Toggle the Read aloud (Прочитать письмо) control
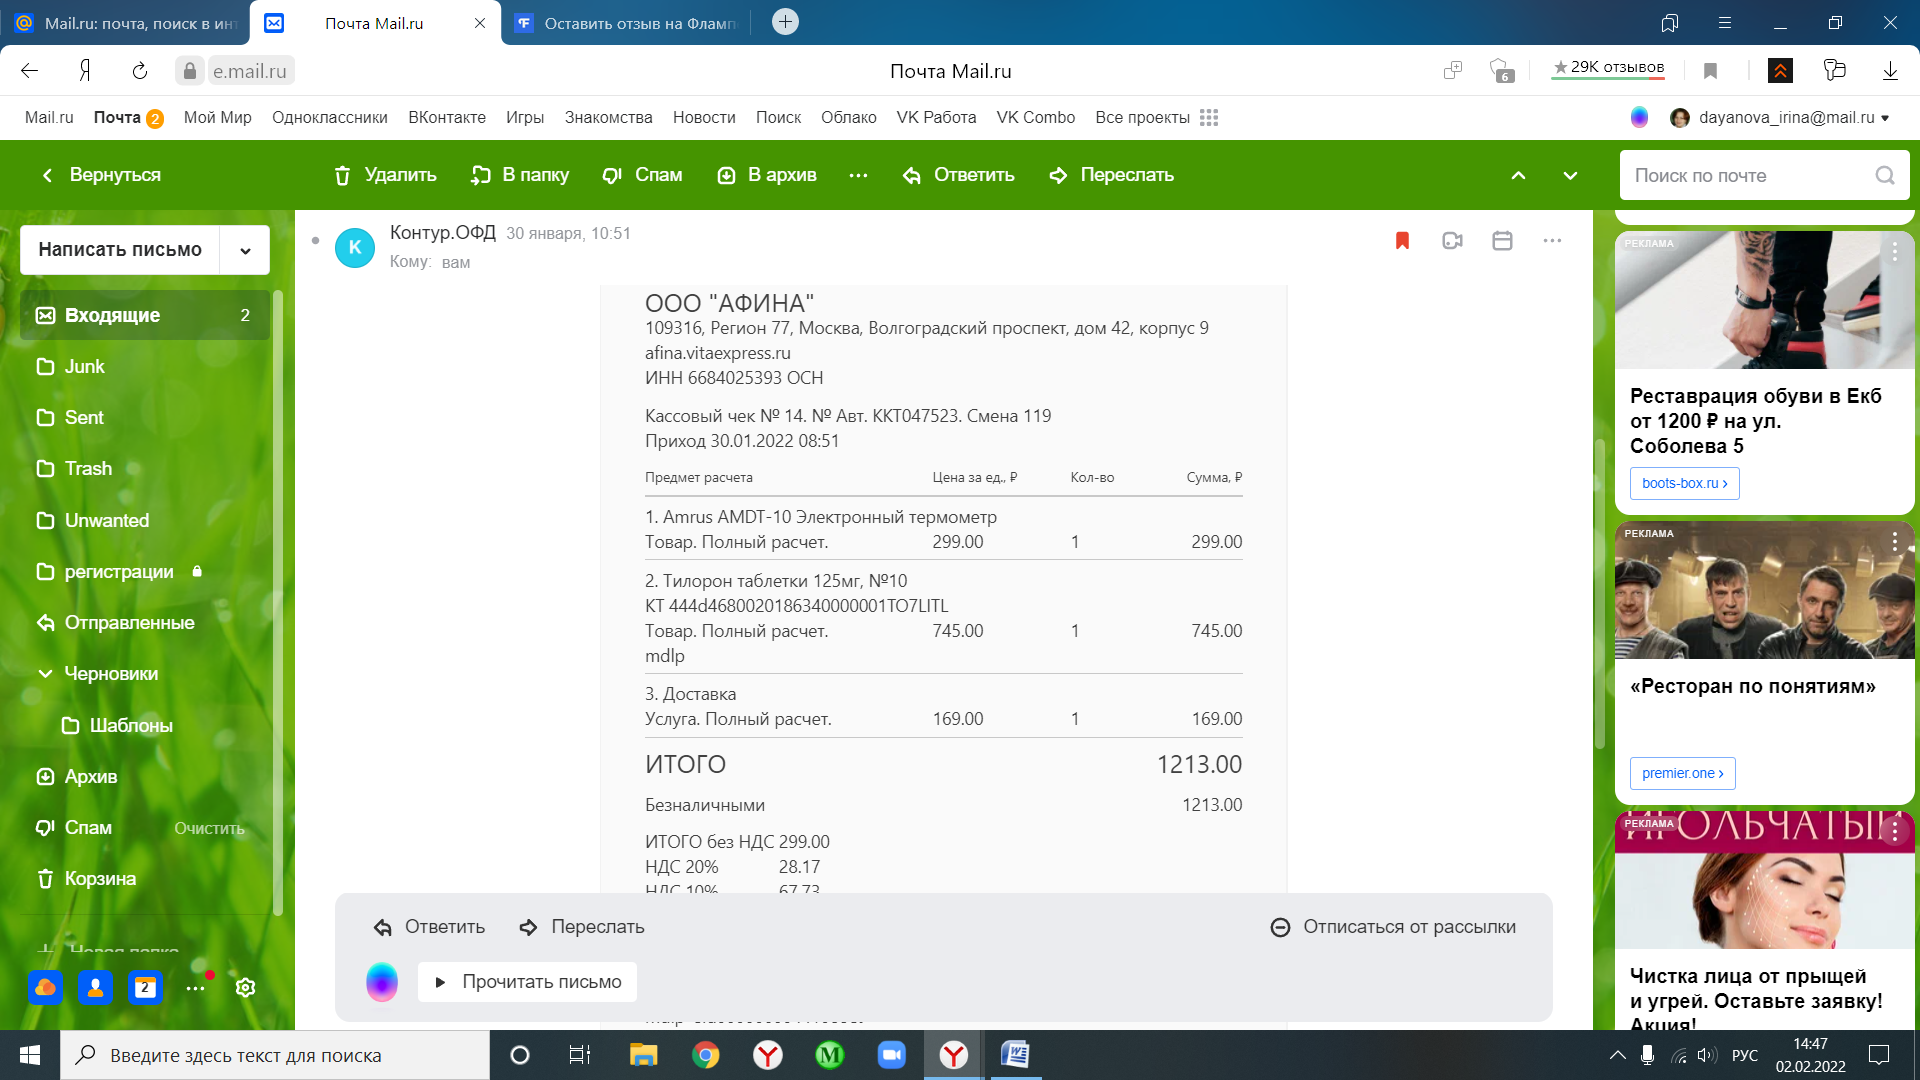 point(527,982)
